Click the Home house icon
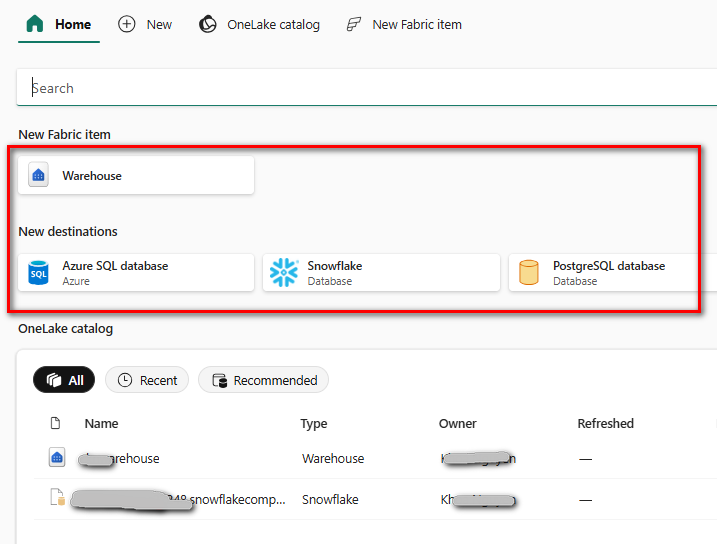717x544 pixels. pos(35,24)
